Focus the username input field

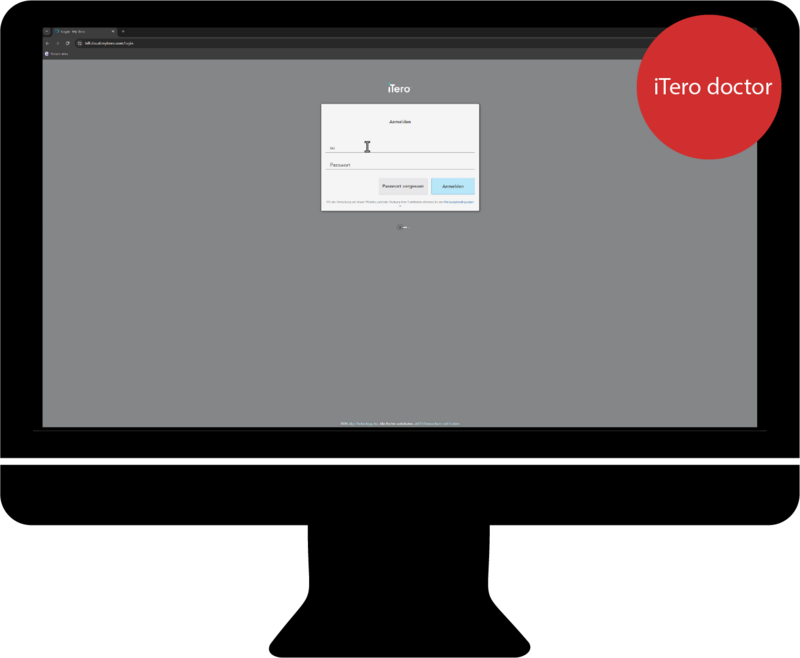(400, 147)
